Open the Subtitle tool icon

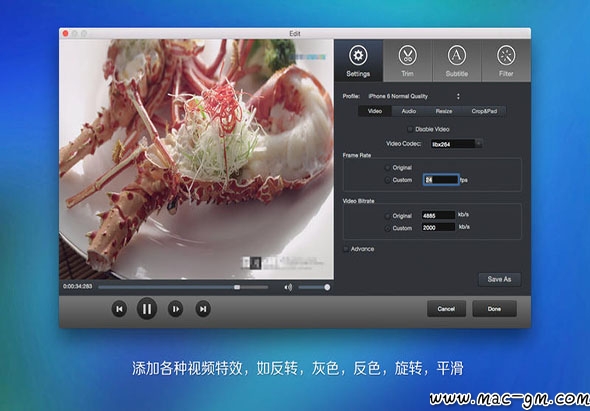pos(457,61)
